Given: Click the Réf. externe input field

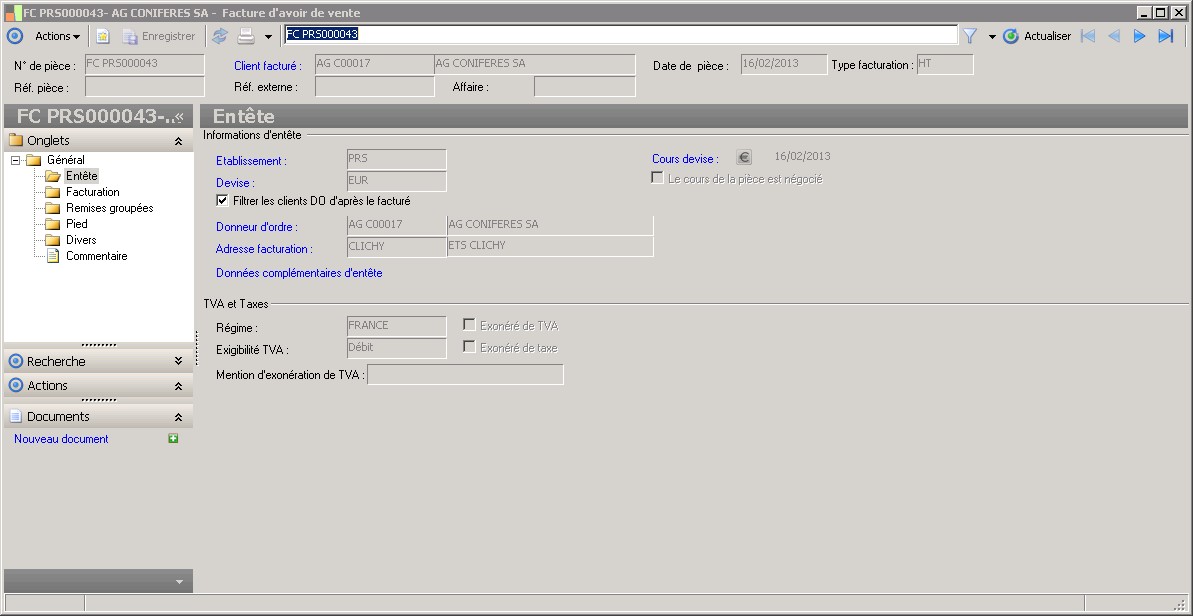Looking at the screenshot, I should (374, 87).
